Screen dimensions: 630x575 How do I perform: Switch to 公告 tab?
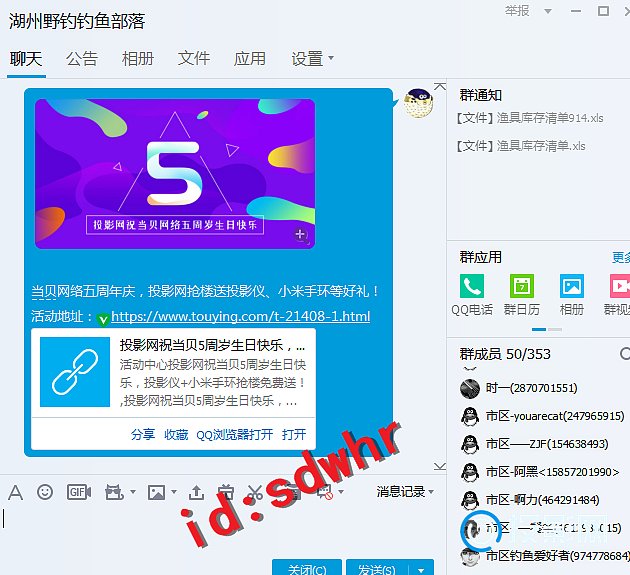pyautogui.click(x=82, y=59)
